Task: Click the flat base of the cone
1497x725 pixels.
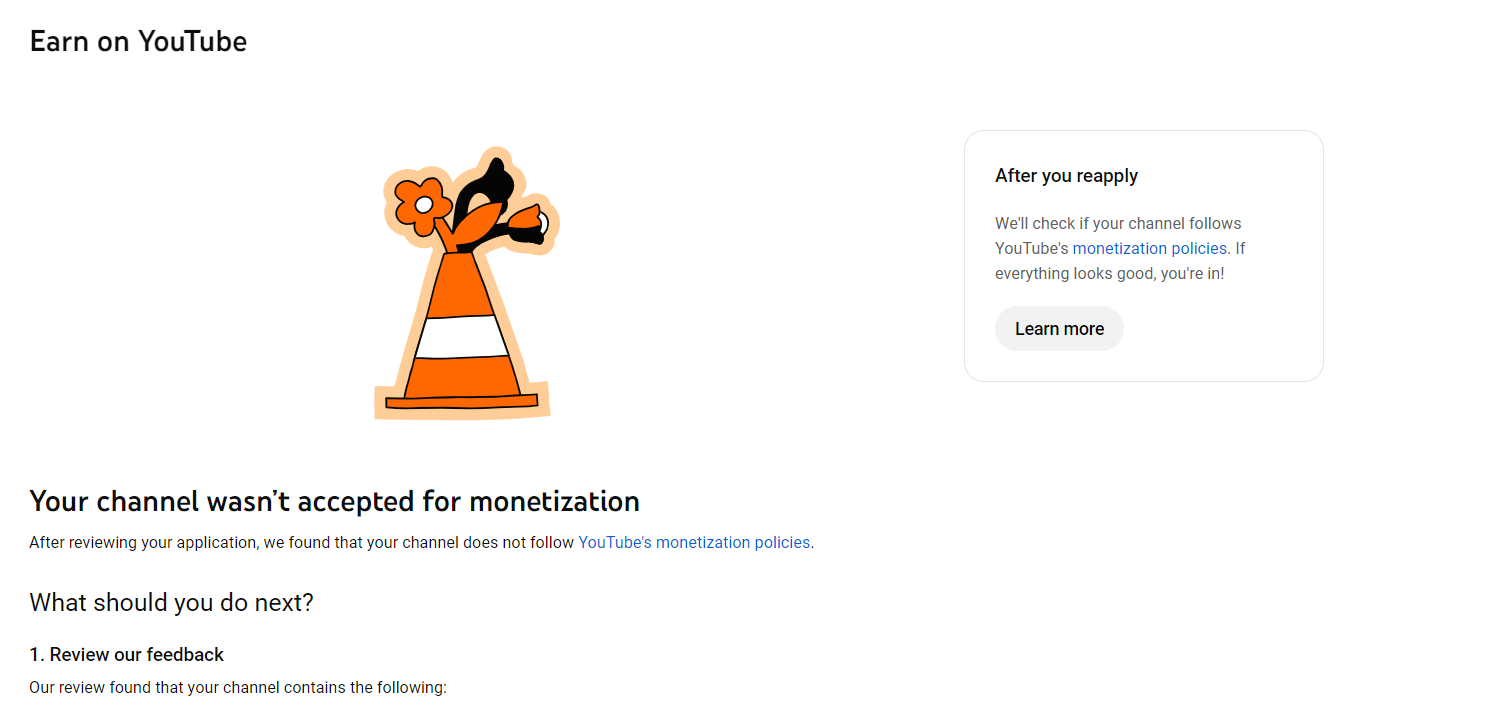Action: coord(461,401)
